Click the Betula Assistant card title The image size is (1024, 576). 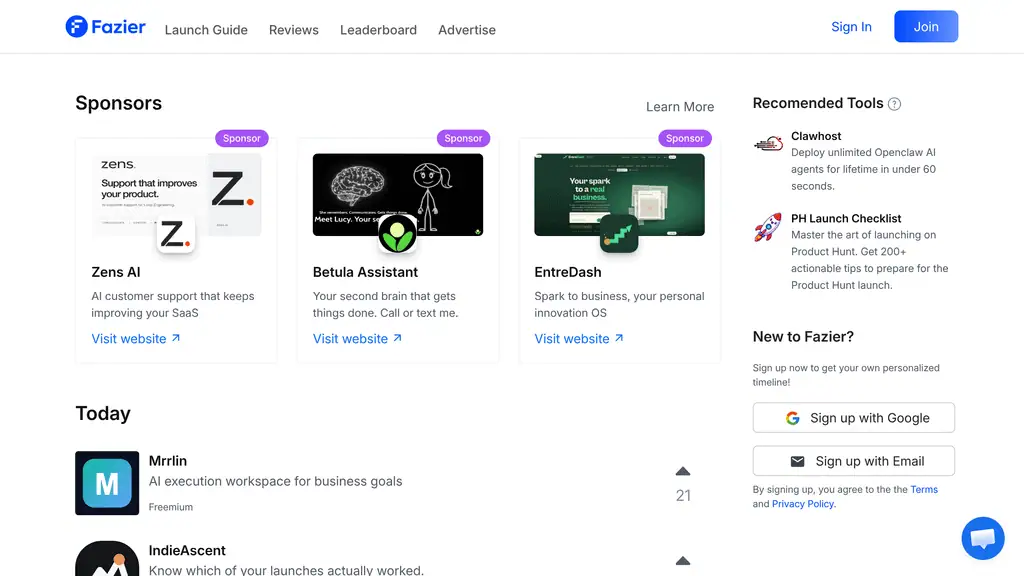pyautogui.click(x=365, y=272)
